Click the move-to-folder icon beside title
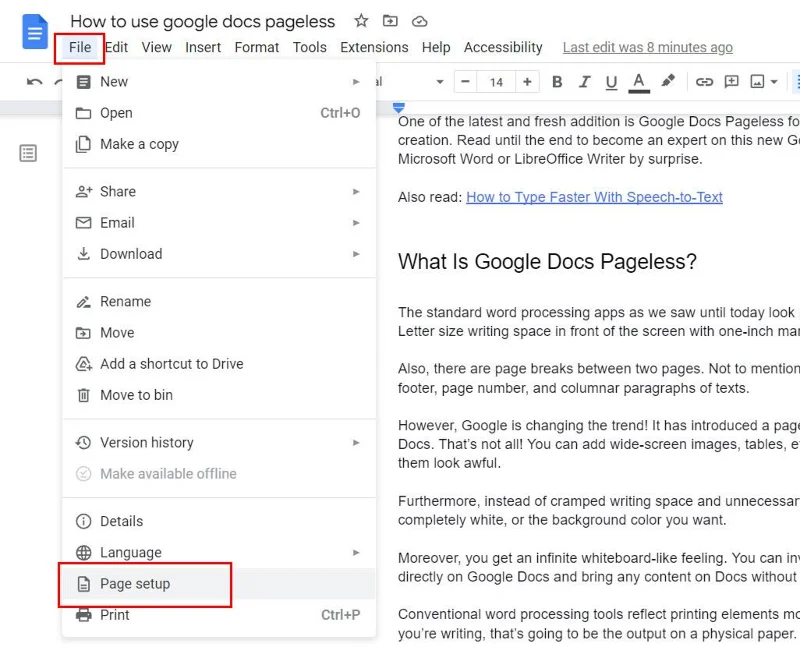Image resolution: width=800 pixels, height=647 pixels. pyautogui.click(x=390, y=21)
